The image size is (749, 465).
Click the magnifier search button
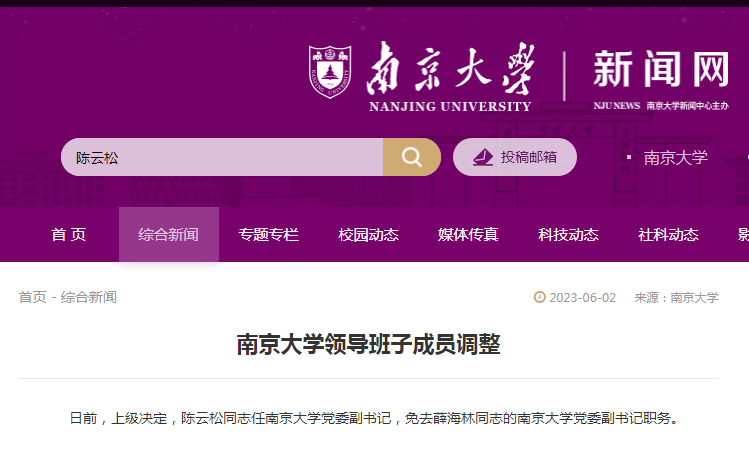(411, 157)
